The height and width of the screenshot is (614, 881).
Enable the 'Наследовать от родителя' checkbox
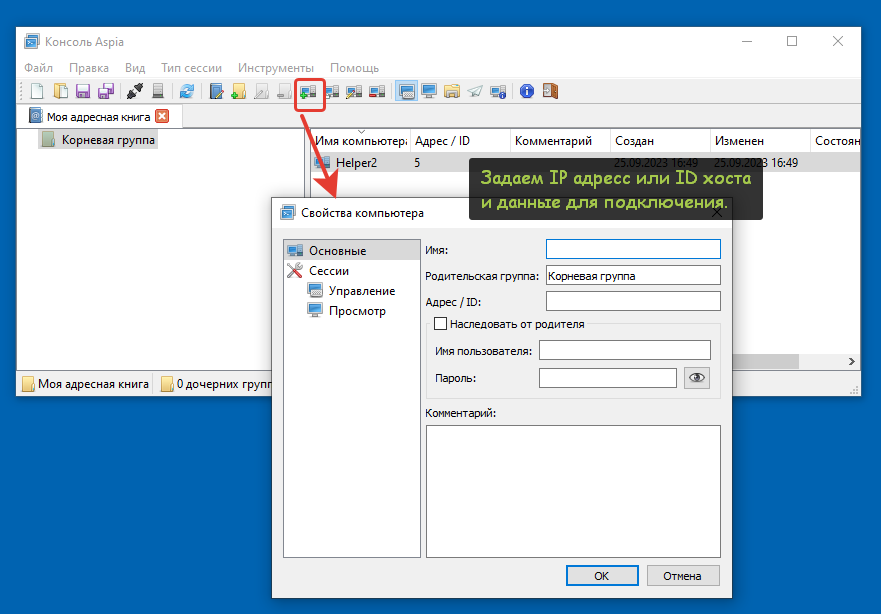[440, 324]
